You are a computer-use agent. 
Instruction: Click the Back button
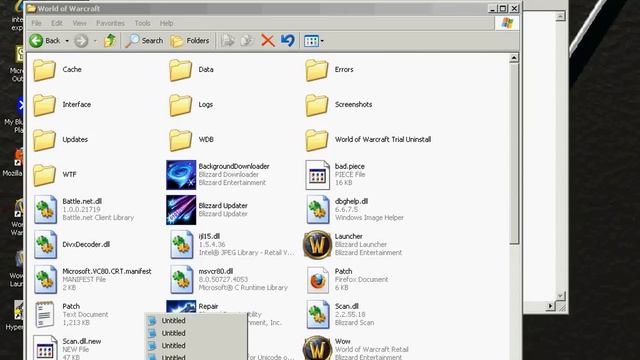[x=45, y=41]
